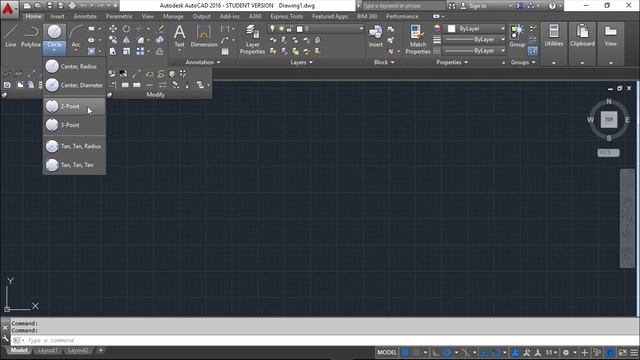Toggle polar tracking in status bar
The width and height of the screenshot is (640, 360).
(447, 352)
